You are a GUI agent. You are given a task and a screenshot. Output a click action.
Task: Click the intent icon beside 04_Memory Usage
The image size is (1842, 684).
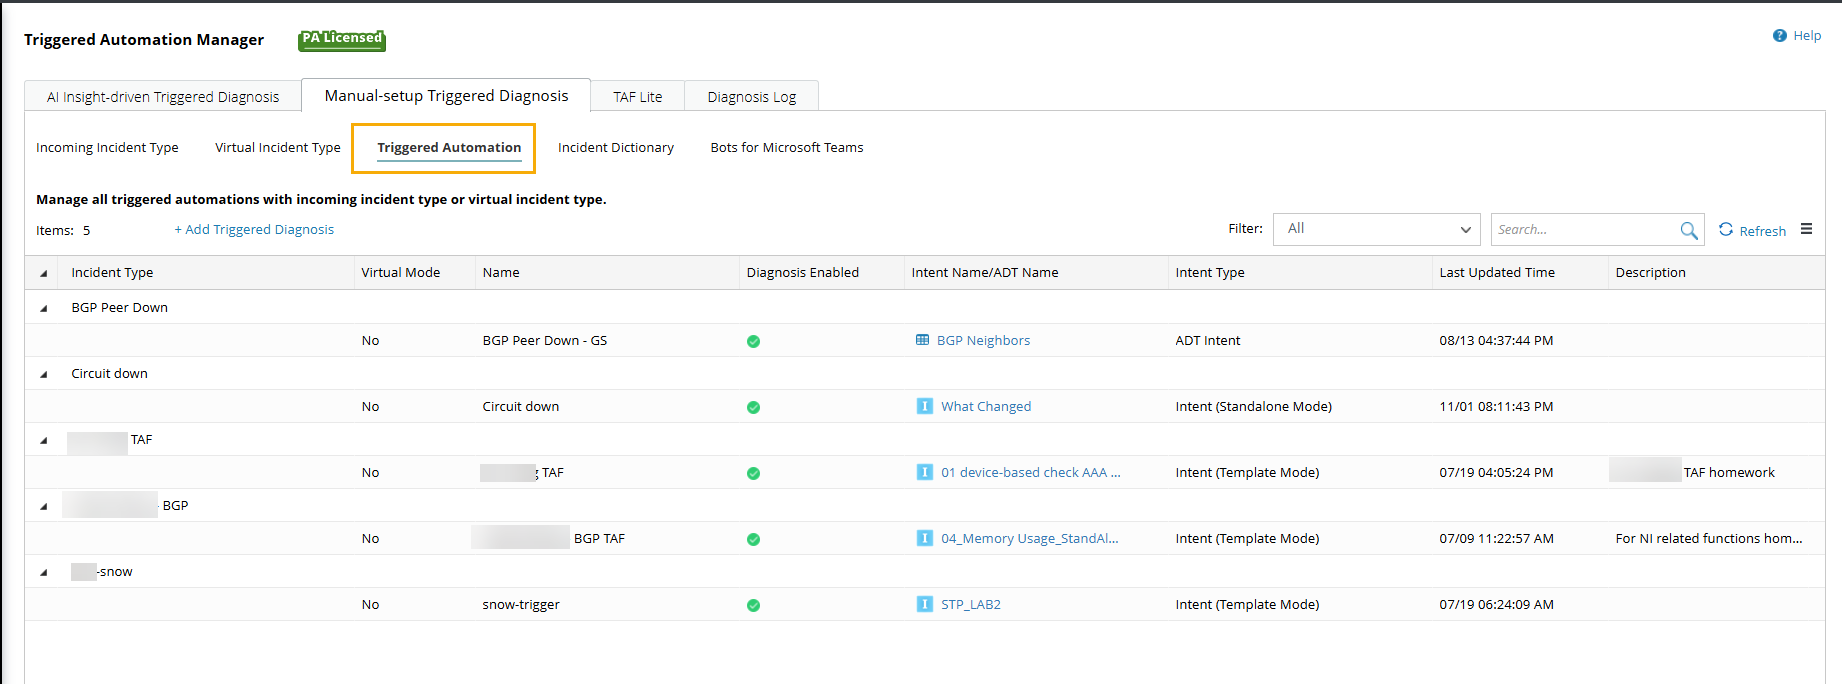(924, 538)
